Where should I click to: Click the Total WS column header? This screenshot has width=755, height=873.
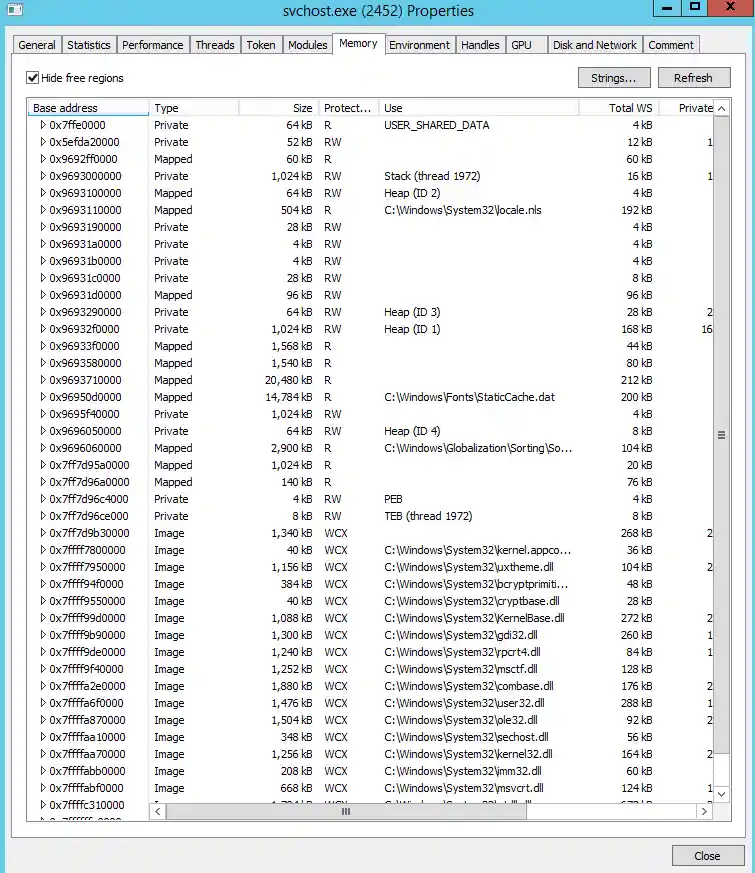point(618,108)
